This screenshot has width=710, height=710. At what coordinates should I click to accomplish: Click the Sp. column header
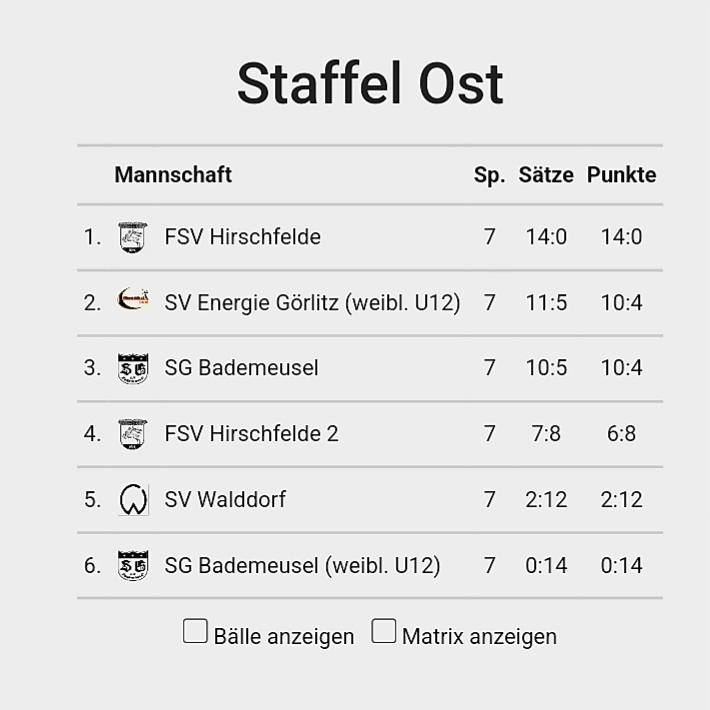pyautogui.click(x=489, y=175)
